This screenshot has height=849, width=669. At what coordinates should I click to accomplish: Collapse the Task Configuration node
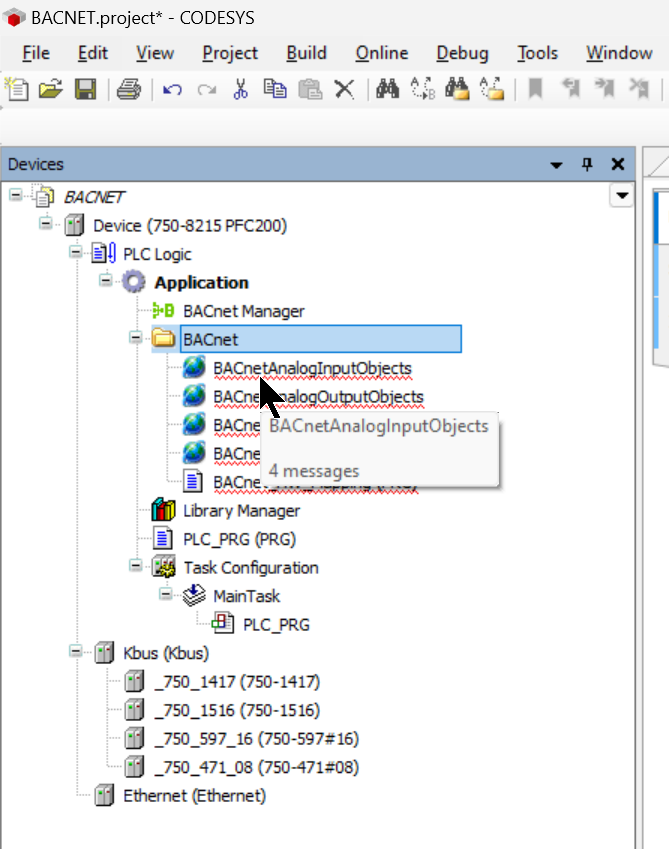point(135,566)
